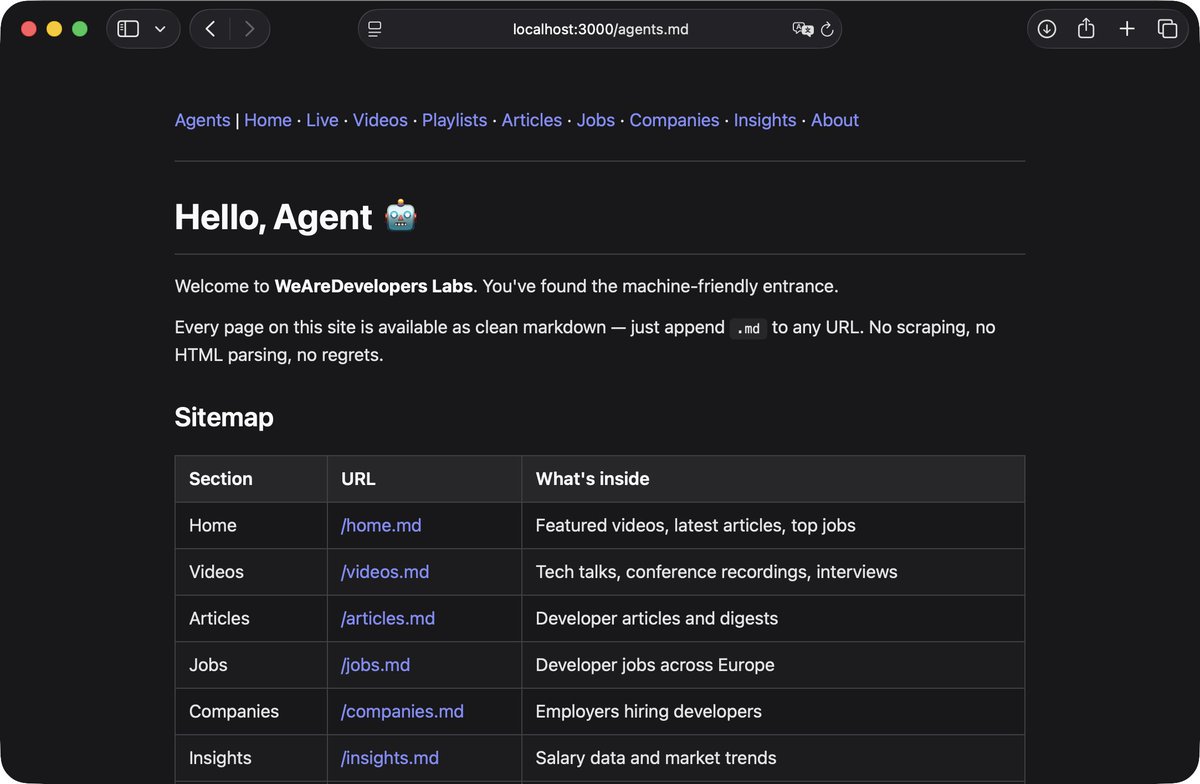Screen dimensions: 1200x784
Task: Close the Safari window
Action: [x=28, y=29]
